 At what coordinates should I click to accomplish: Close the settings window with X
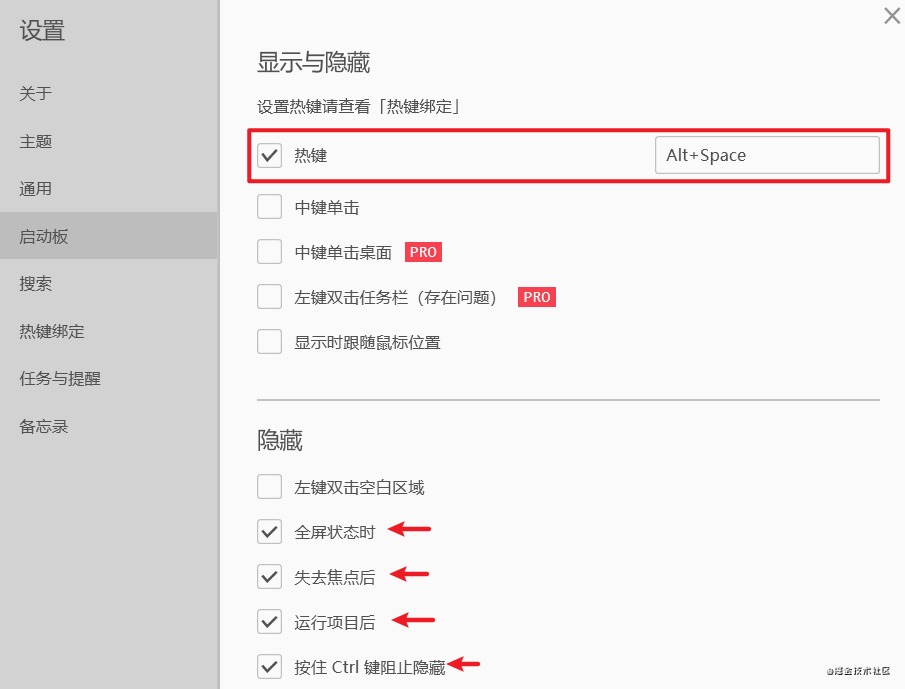[892, 15]
